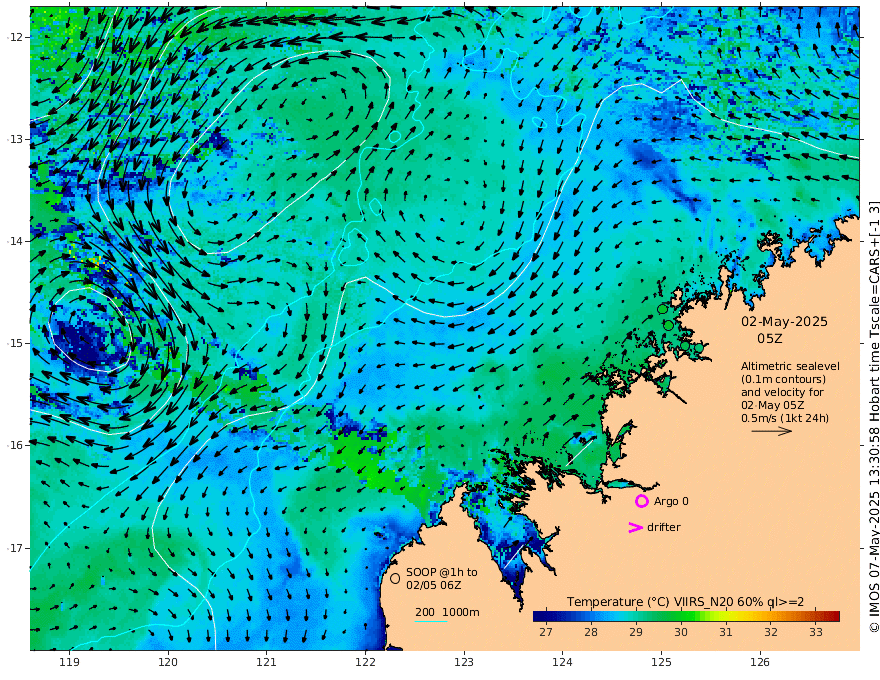This screenshot has height=680, width=880.
Task: Click the cyan 200m isobath legend line
Action: tap(430, 621)
